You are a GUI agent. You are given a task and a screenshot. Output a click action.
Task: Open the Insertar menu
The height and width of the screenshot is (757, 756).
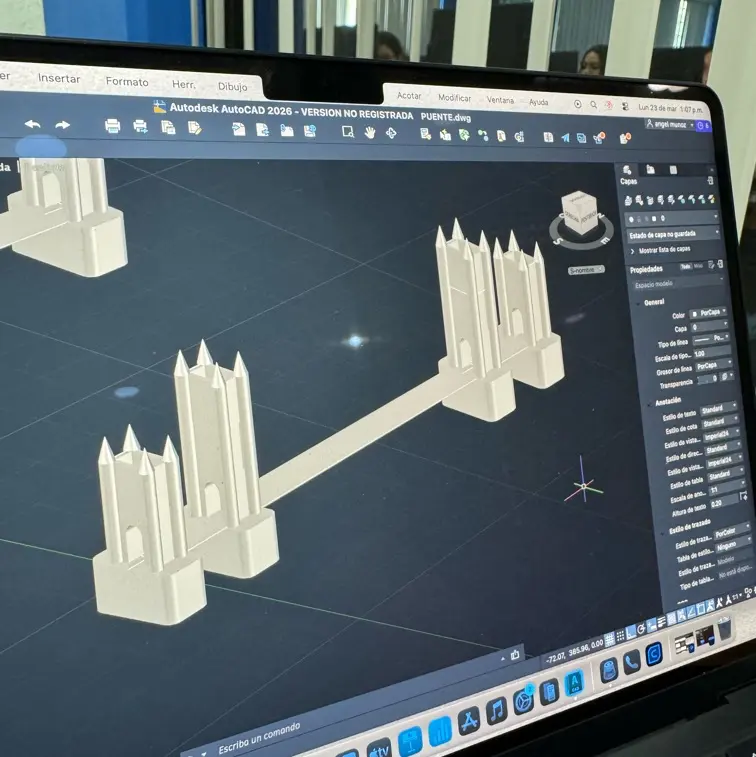[x=59, y=78]
